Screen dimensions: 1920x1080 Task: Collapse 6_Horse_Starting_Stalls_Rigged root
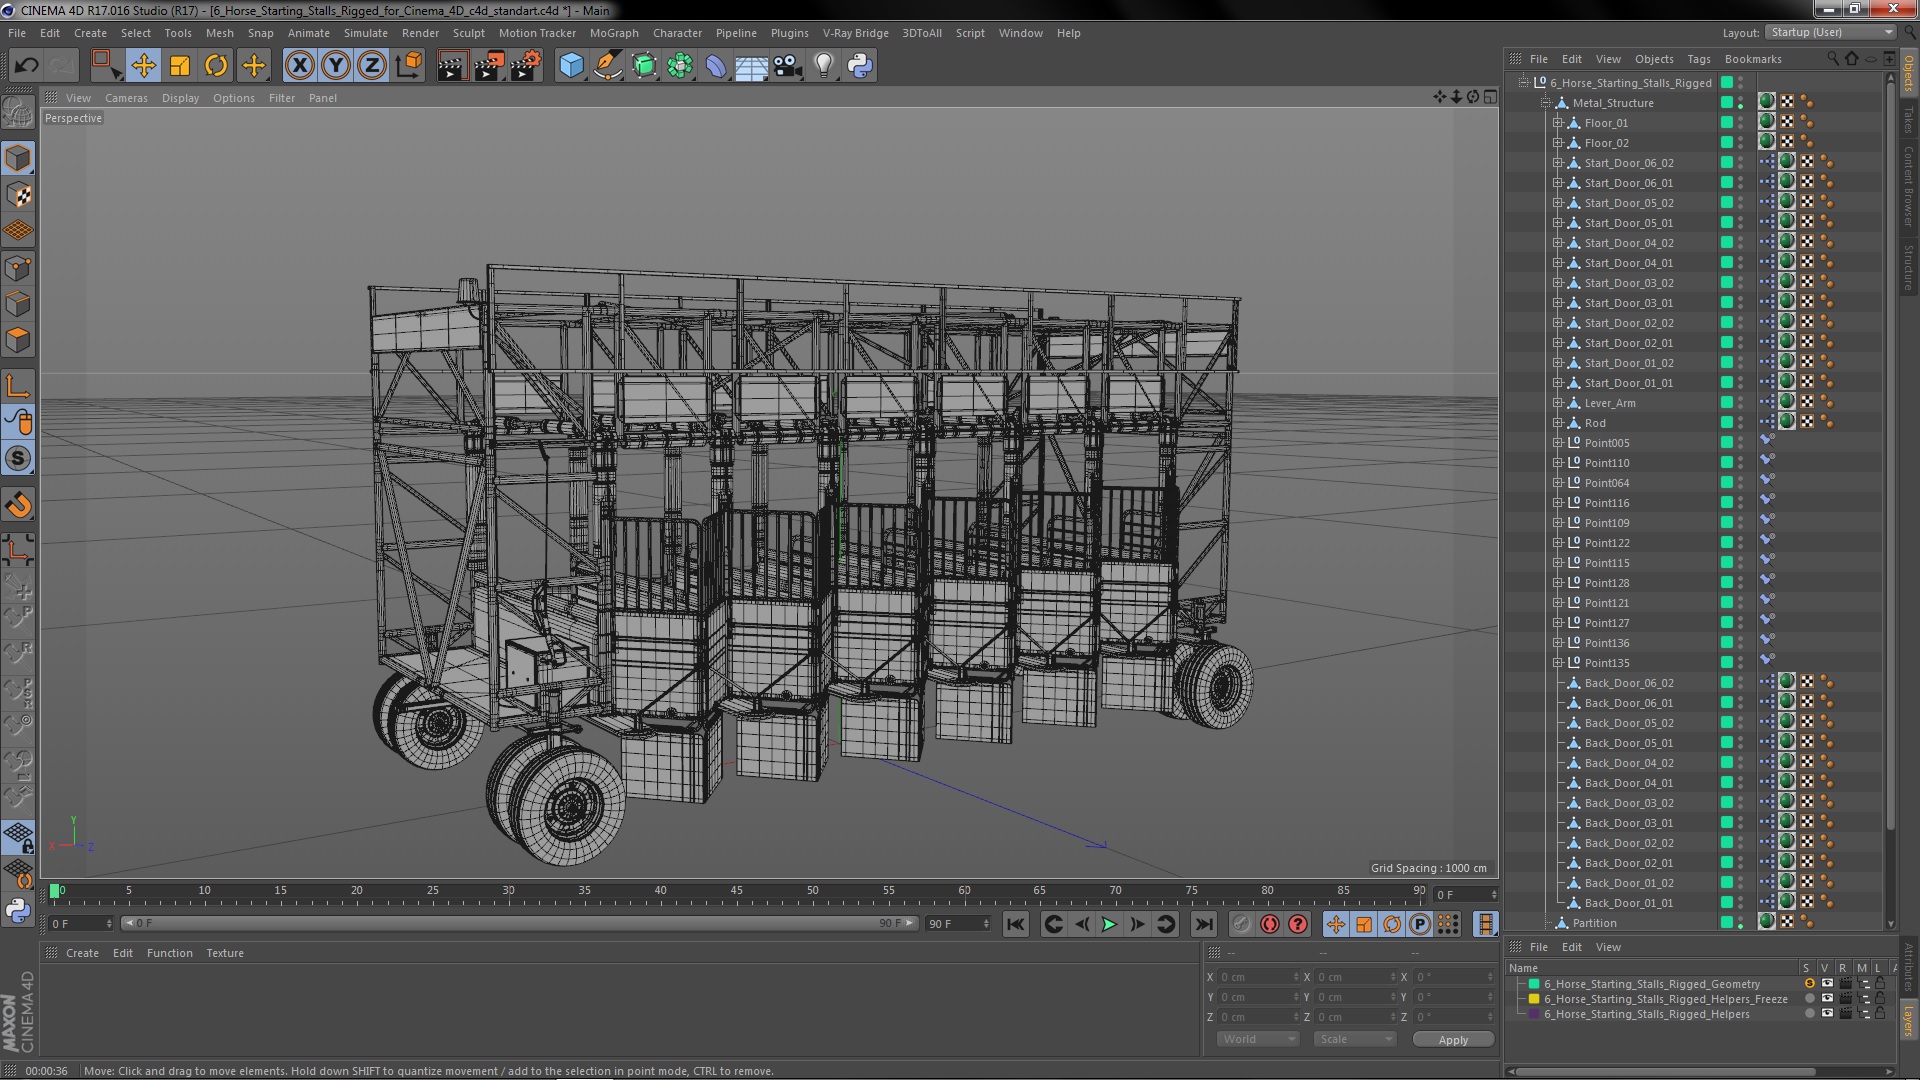click(1523, 83)
